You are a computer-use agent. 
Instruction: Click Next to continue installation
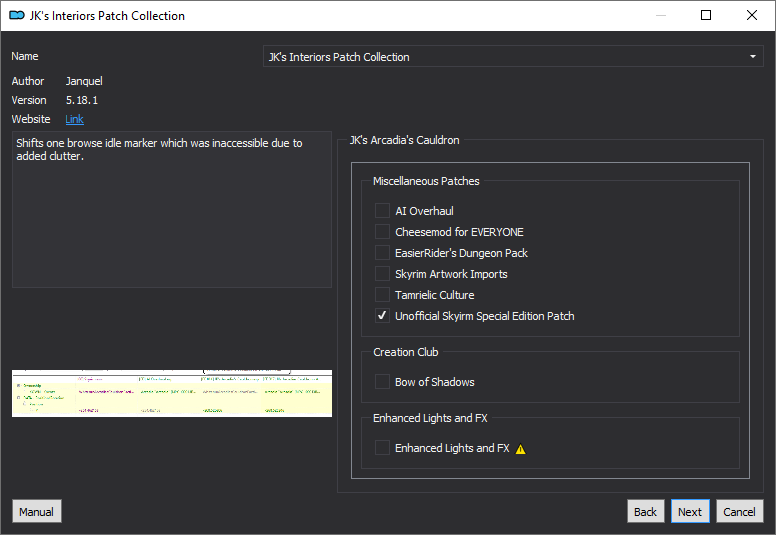690,511
